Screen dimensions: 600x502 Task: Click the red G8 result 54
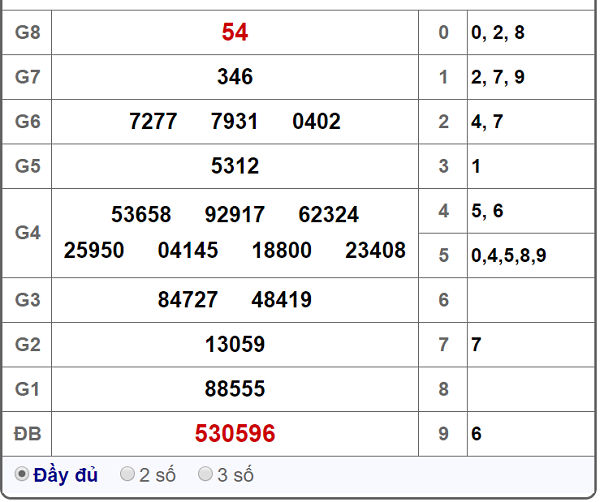pyautogui.click(x=235, y=32)
